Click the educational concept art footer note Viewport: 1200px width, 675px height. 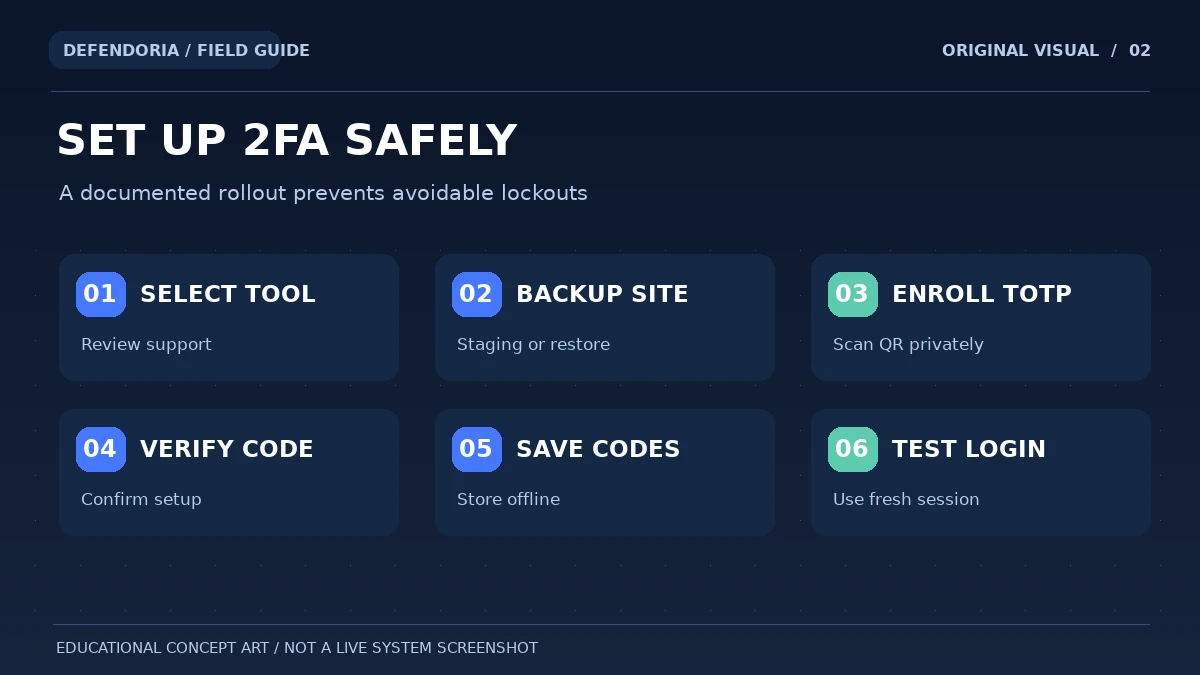pos(297,648)
